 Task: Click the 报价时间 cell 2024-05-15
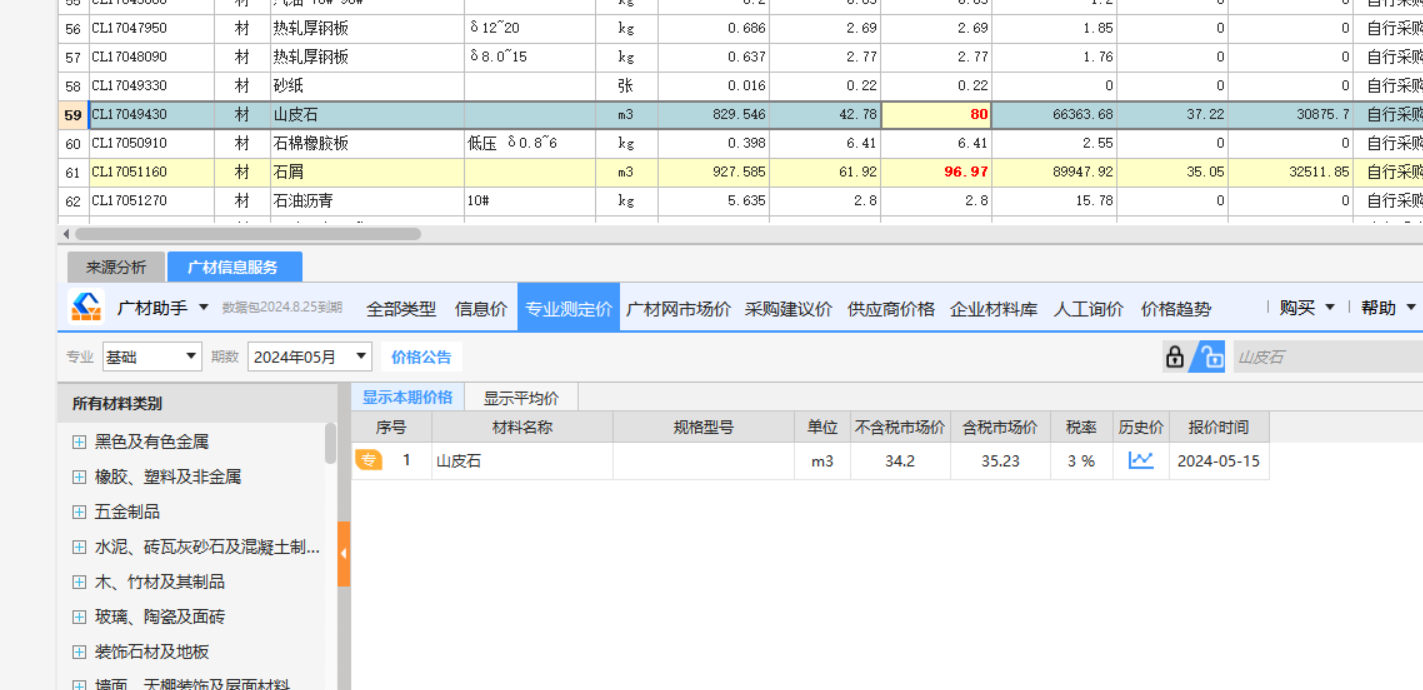click(x=1219, y=461)
